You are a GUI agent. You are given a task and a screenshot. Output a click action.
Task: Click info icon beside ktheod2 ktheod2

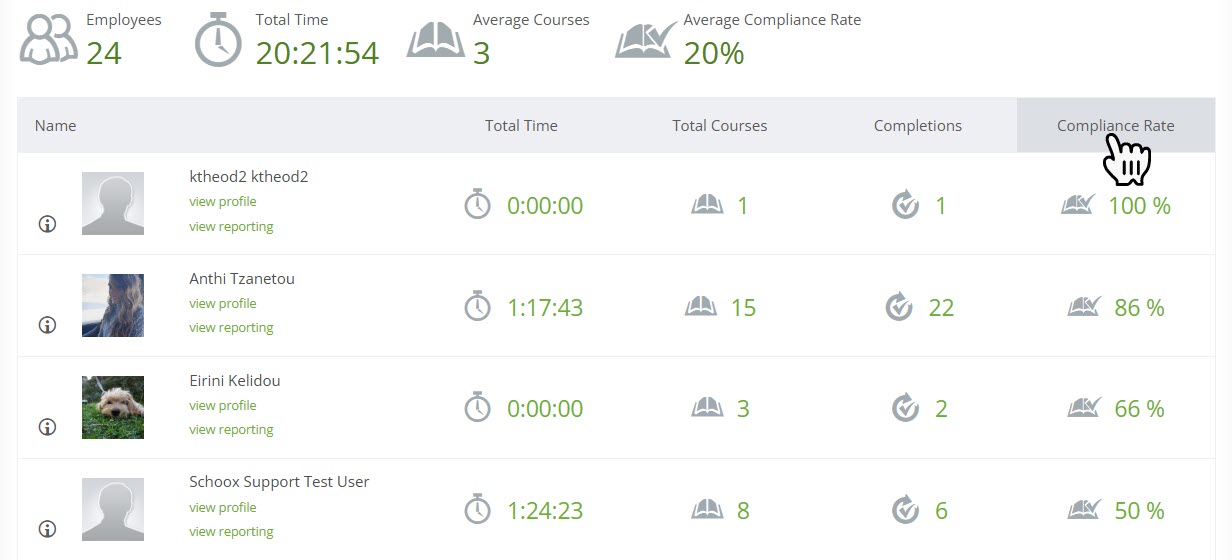click(47, 224)
